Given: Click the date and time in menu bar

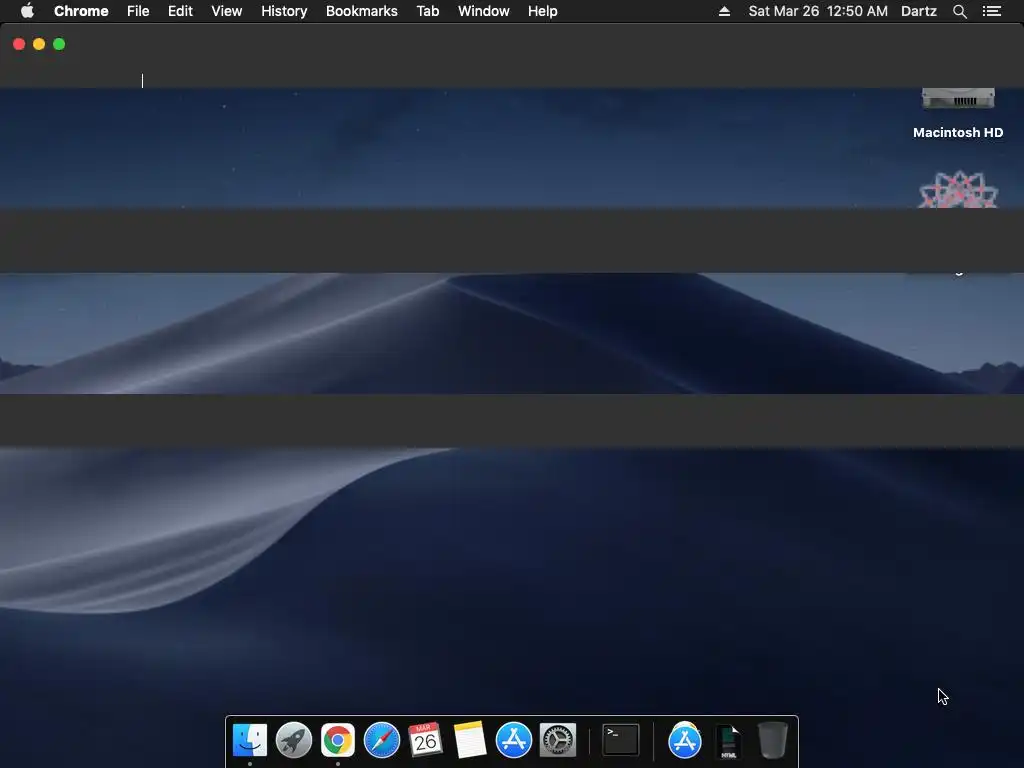Looking at the screenshot, I should pos(818,11).
